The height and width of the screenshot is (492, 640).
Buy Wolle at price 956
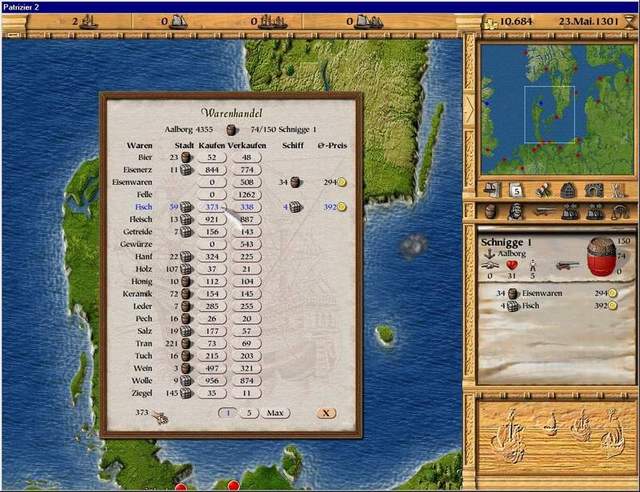coord(212,381)
